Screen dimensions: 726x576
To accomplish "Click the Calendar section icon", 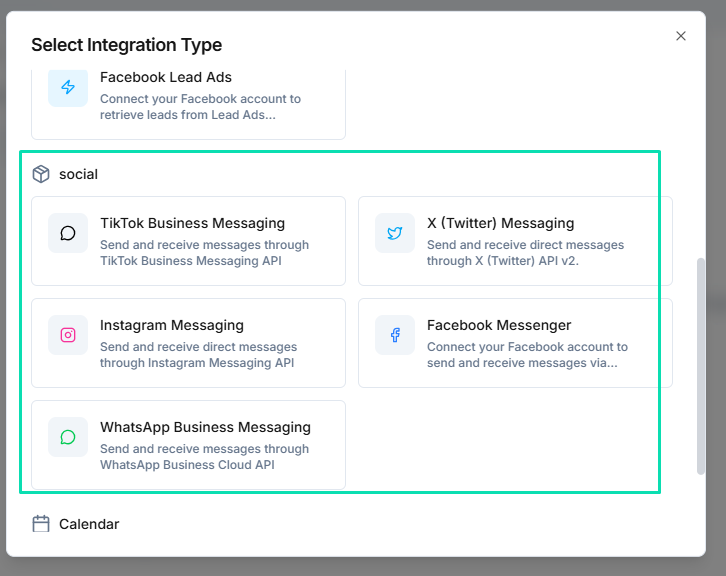I will [41, 524].
